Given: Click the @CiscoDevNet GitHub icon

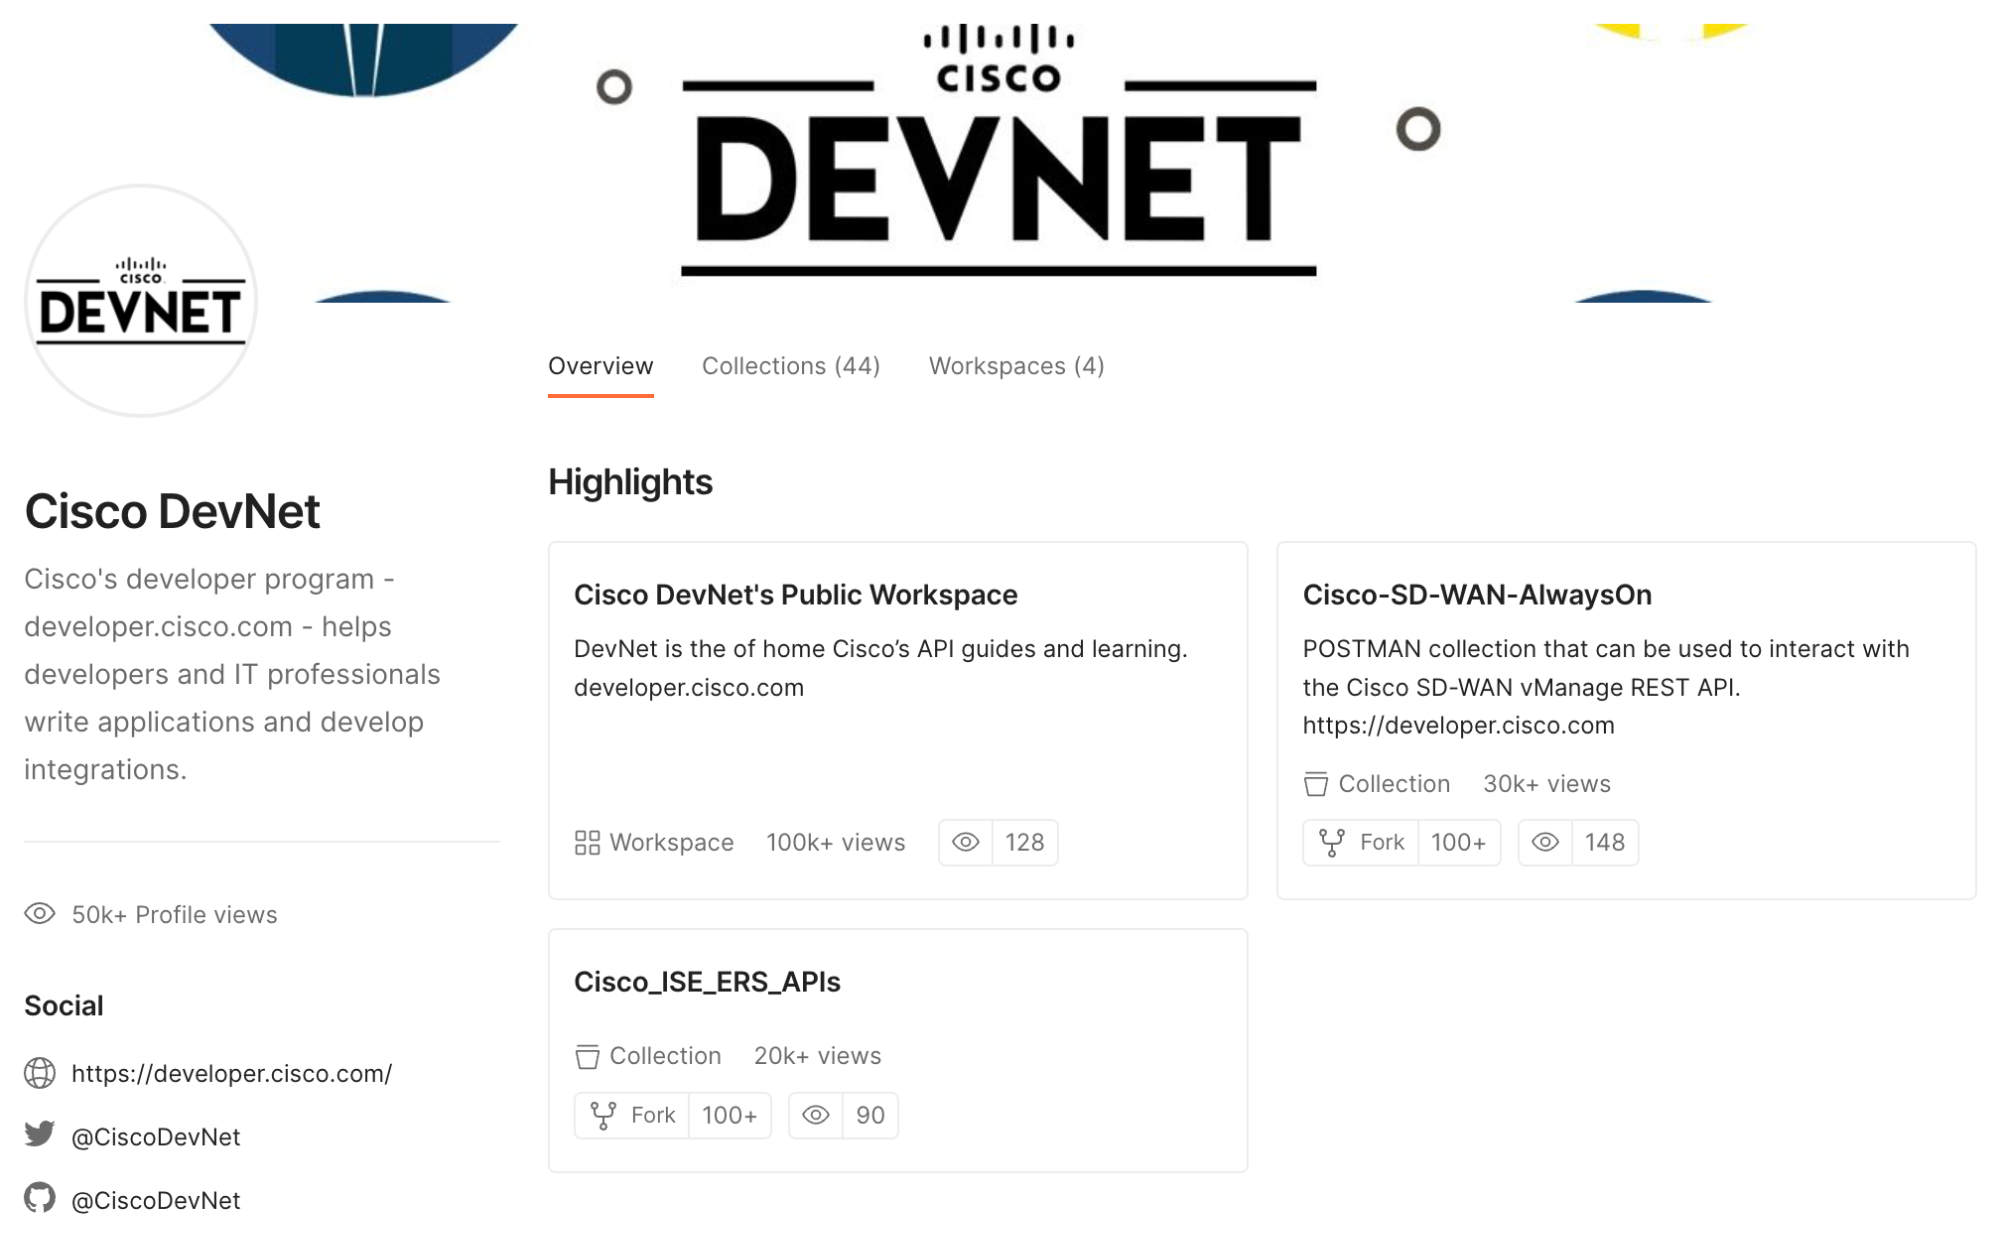Looking at the screenshot, I should tap(40, 1199).
